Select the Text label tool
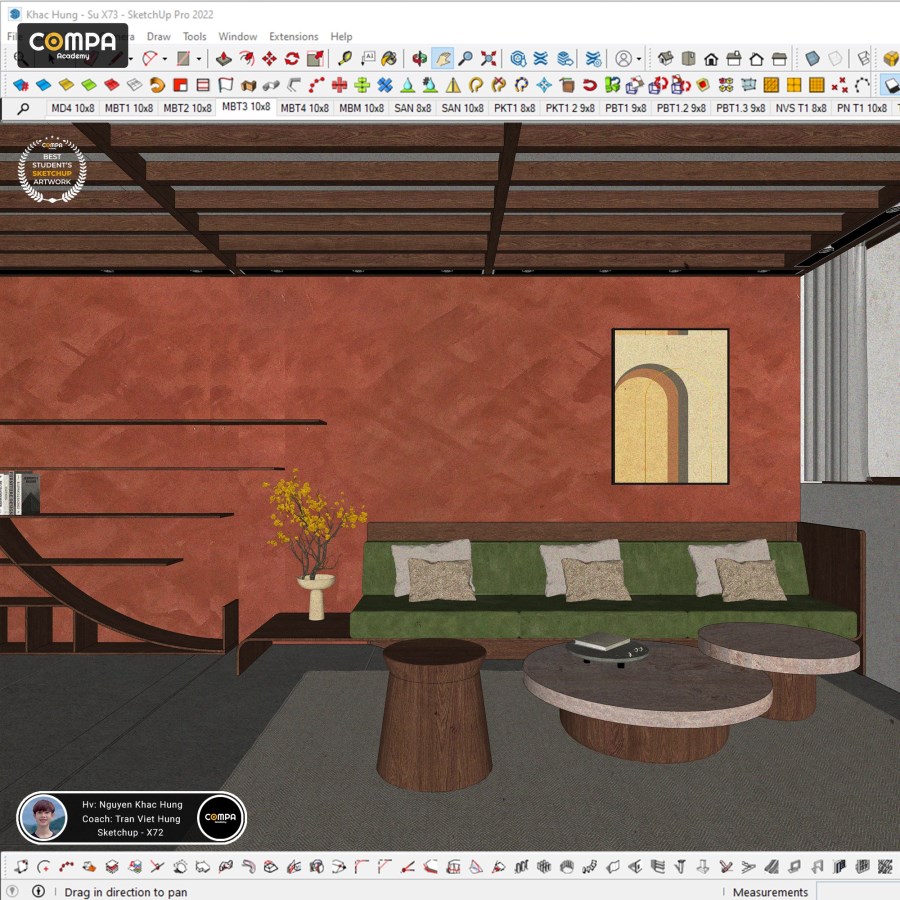 coord(367,59)
